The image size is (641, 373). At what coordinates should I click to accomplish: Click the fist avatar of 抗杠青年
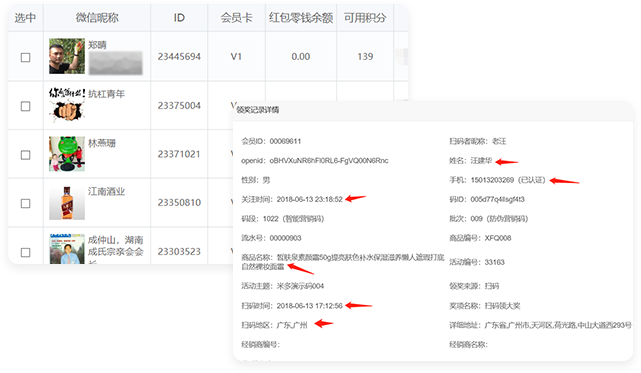(67, 105)
